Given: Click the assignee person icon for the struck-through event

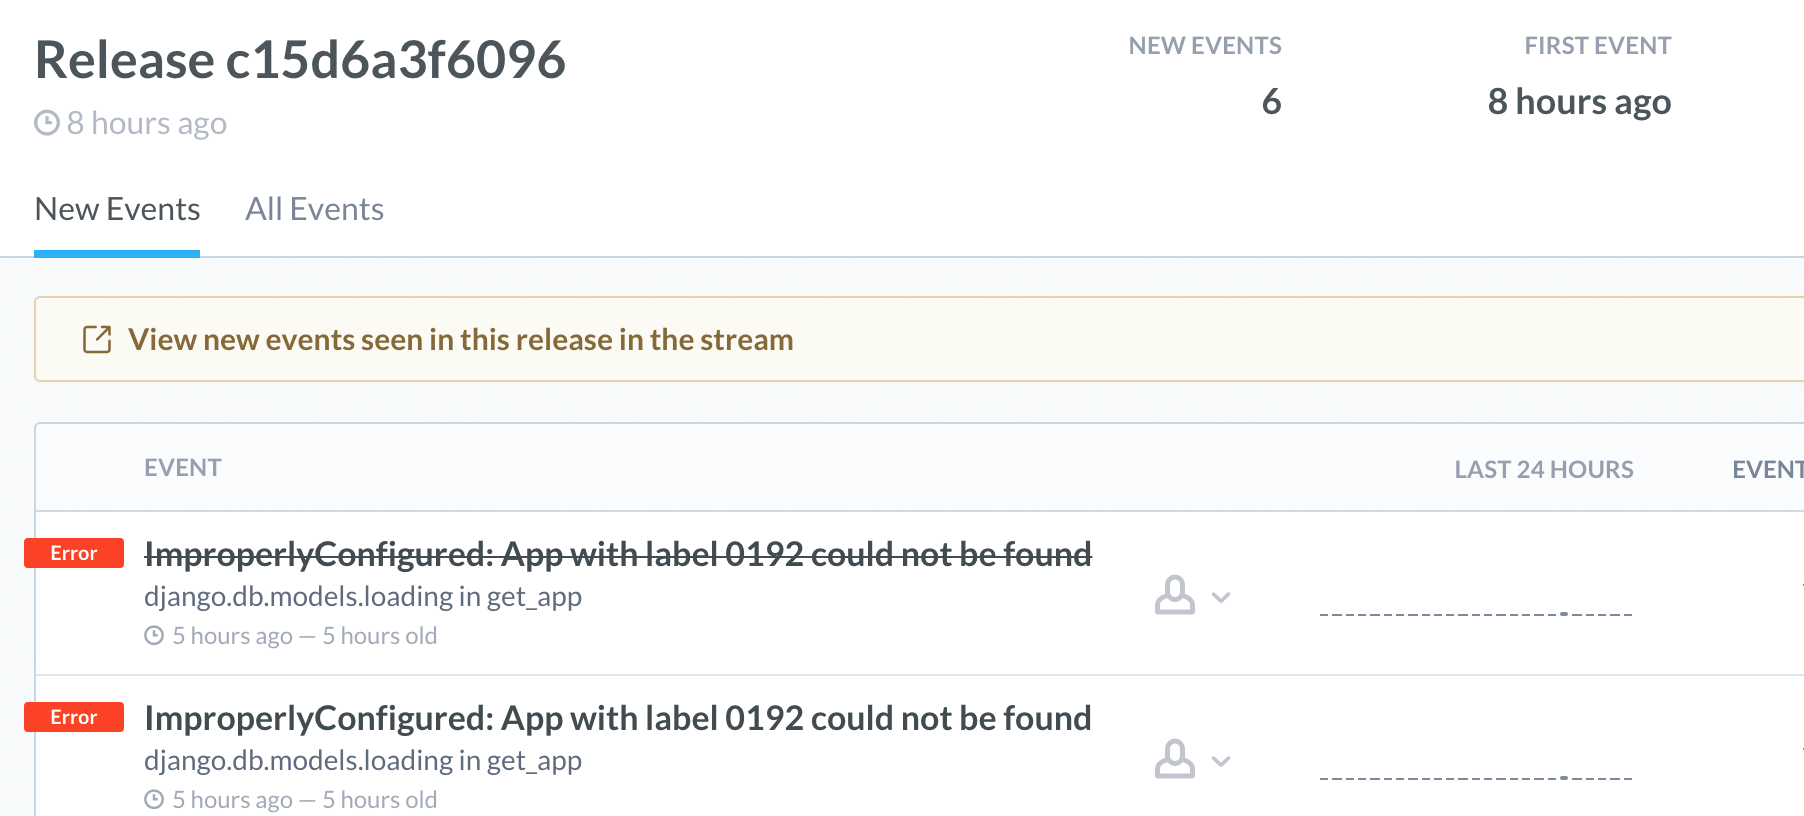Looking at the screenshot, I should pyautogui.click(x=1174, y=595).
